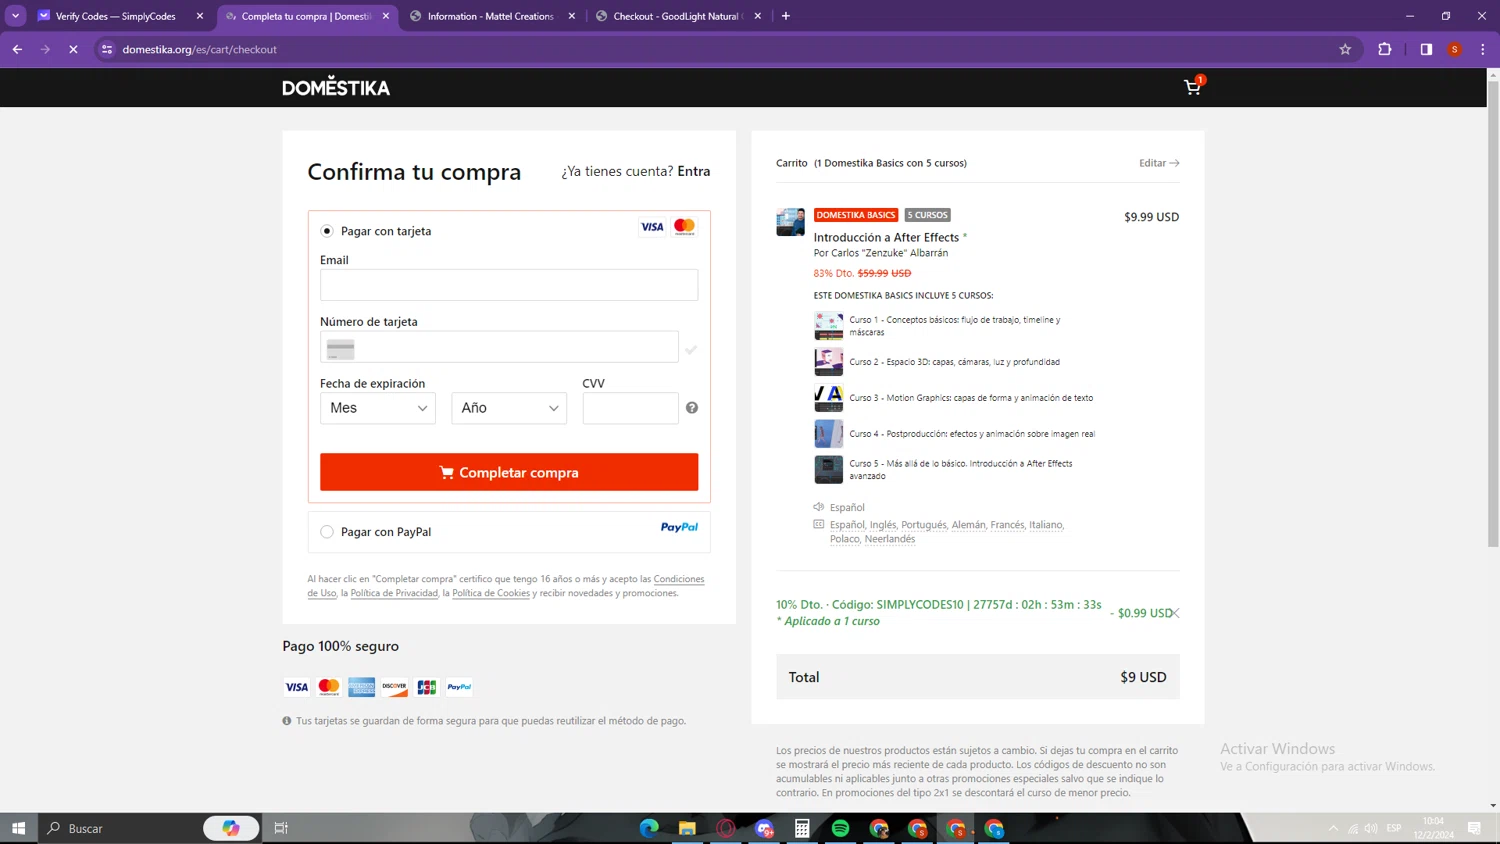
Task: Click the Domestika logo
Action: coord(336,87)
